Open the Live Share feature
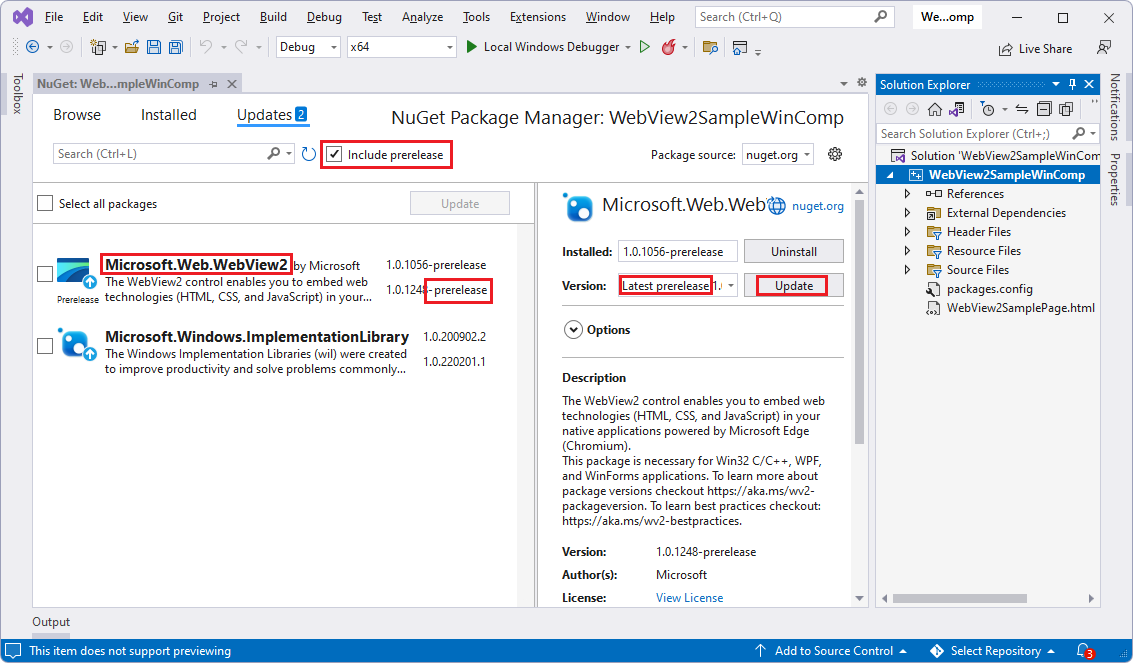 click(1035, 48)
